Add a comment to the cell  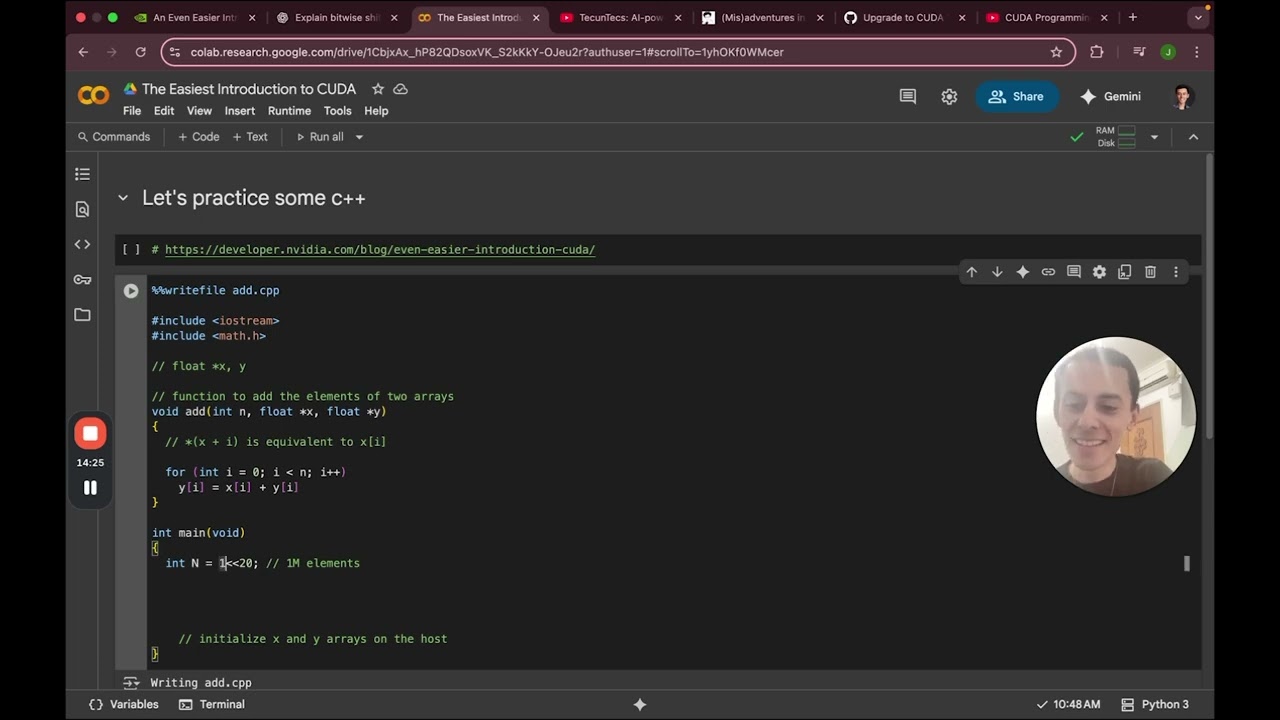click(x=1073, y=272)
